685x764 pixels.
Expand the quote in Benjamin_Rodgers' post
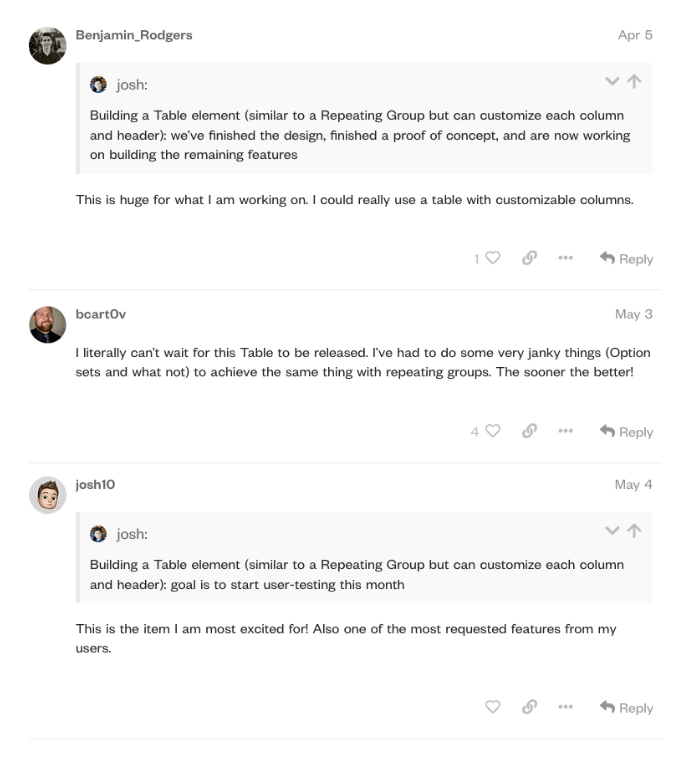point(612,82)
